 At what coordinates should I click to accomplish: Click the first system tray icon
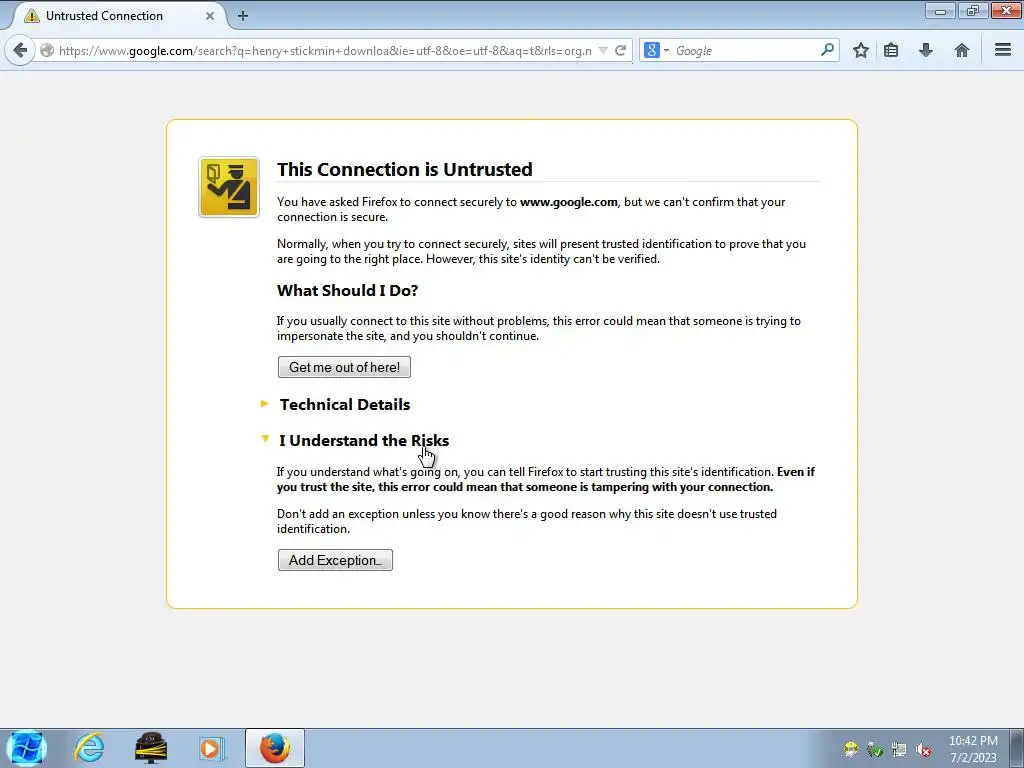coord(850,750)
